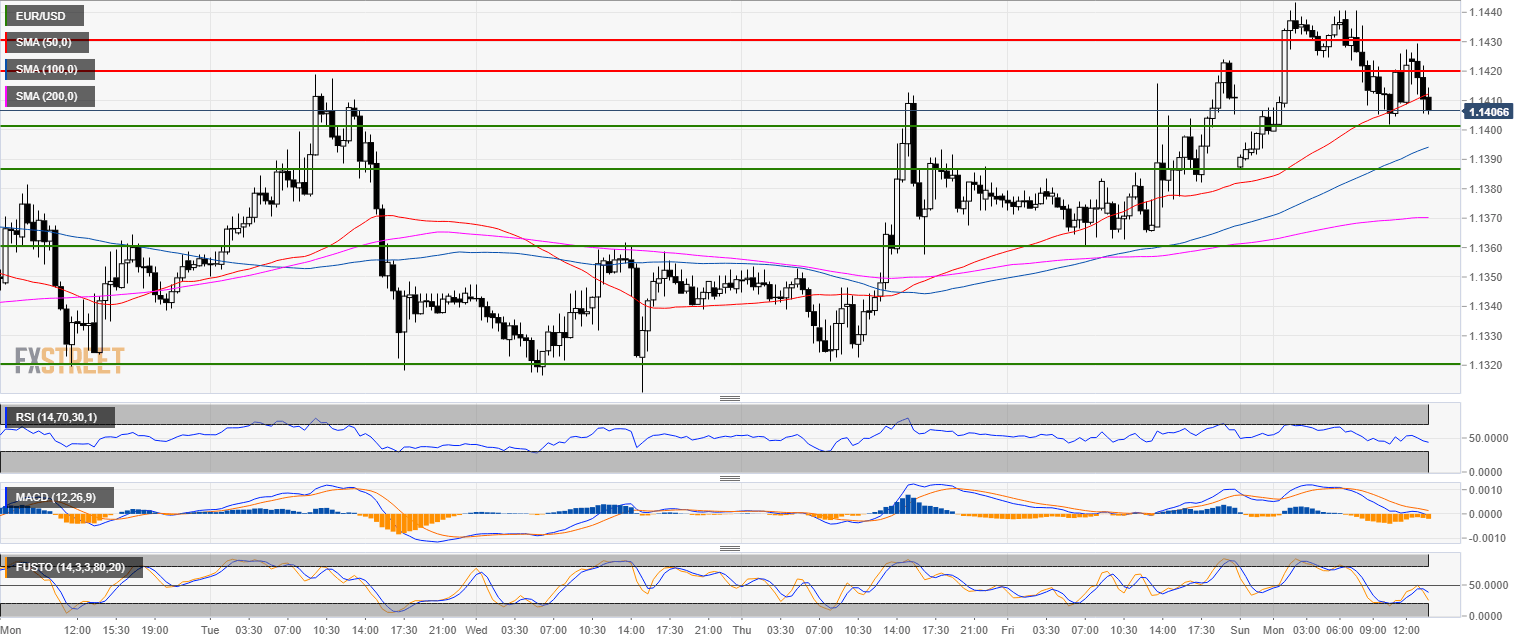Click the Fri date label on the time axis

coord(1007,631)
